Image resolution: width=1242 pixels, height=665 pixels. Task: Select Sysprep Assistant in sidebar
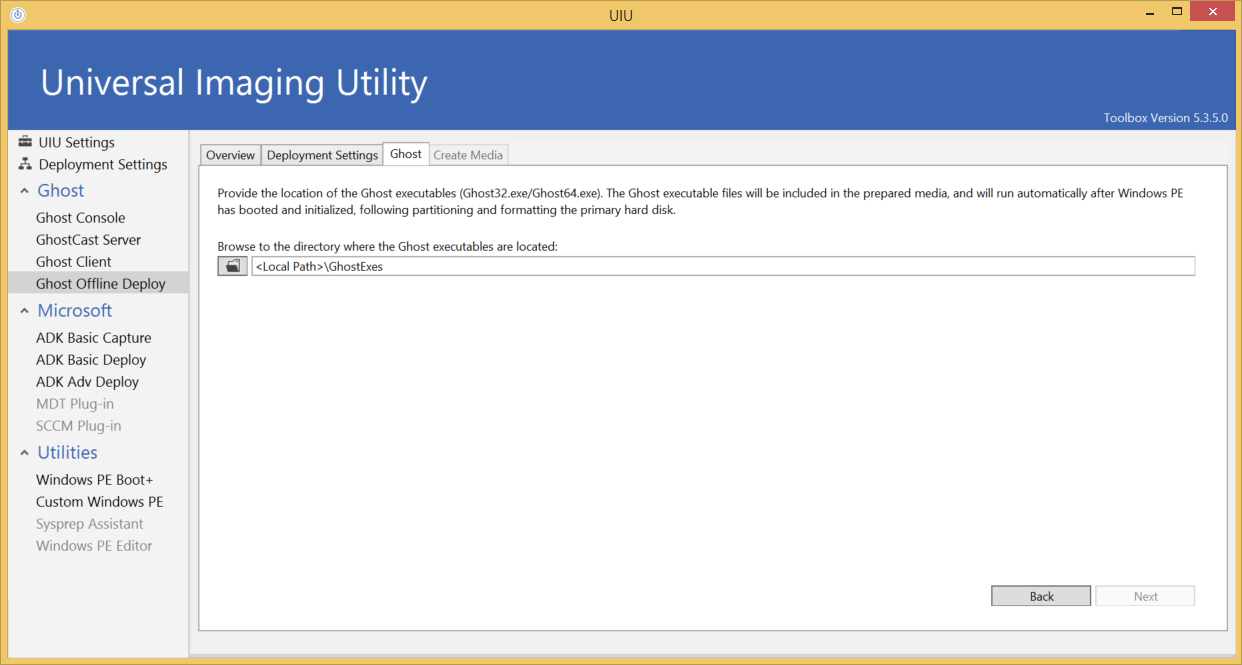(x=90, y=524)
